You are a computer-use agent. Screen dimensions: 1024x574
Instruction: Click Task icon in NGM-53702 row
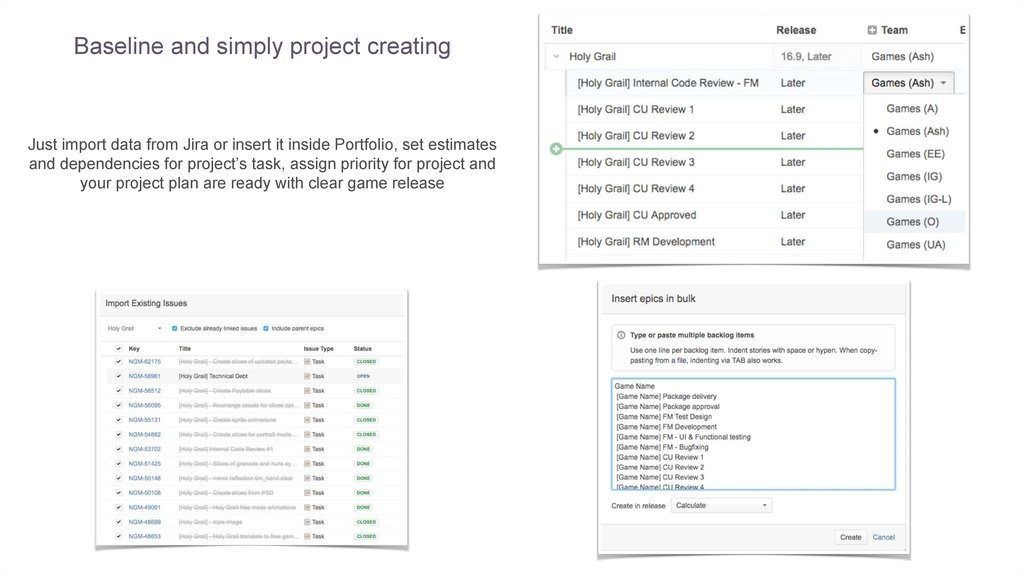(307, 449)
